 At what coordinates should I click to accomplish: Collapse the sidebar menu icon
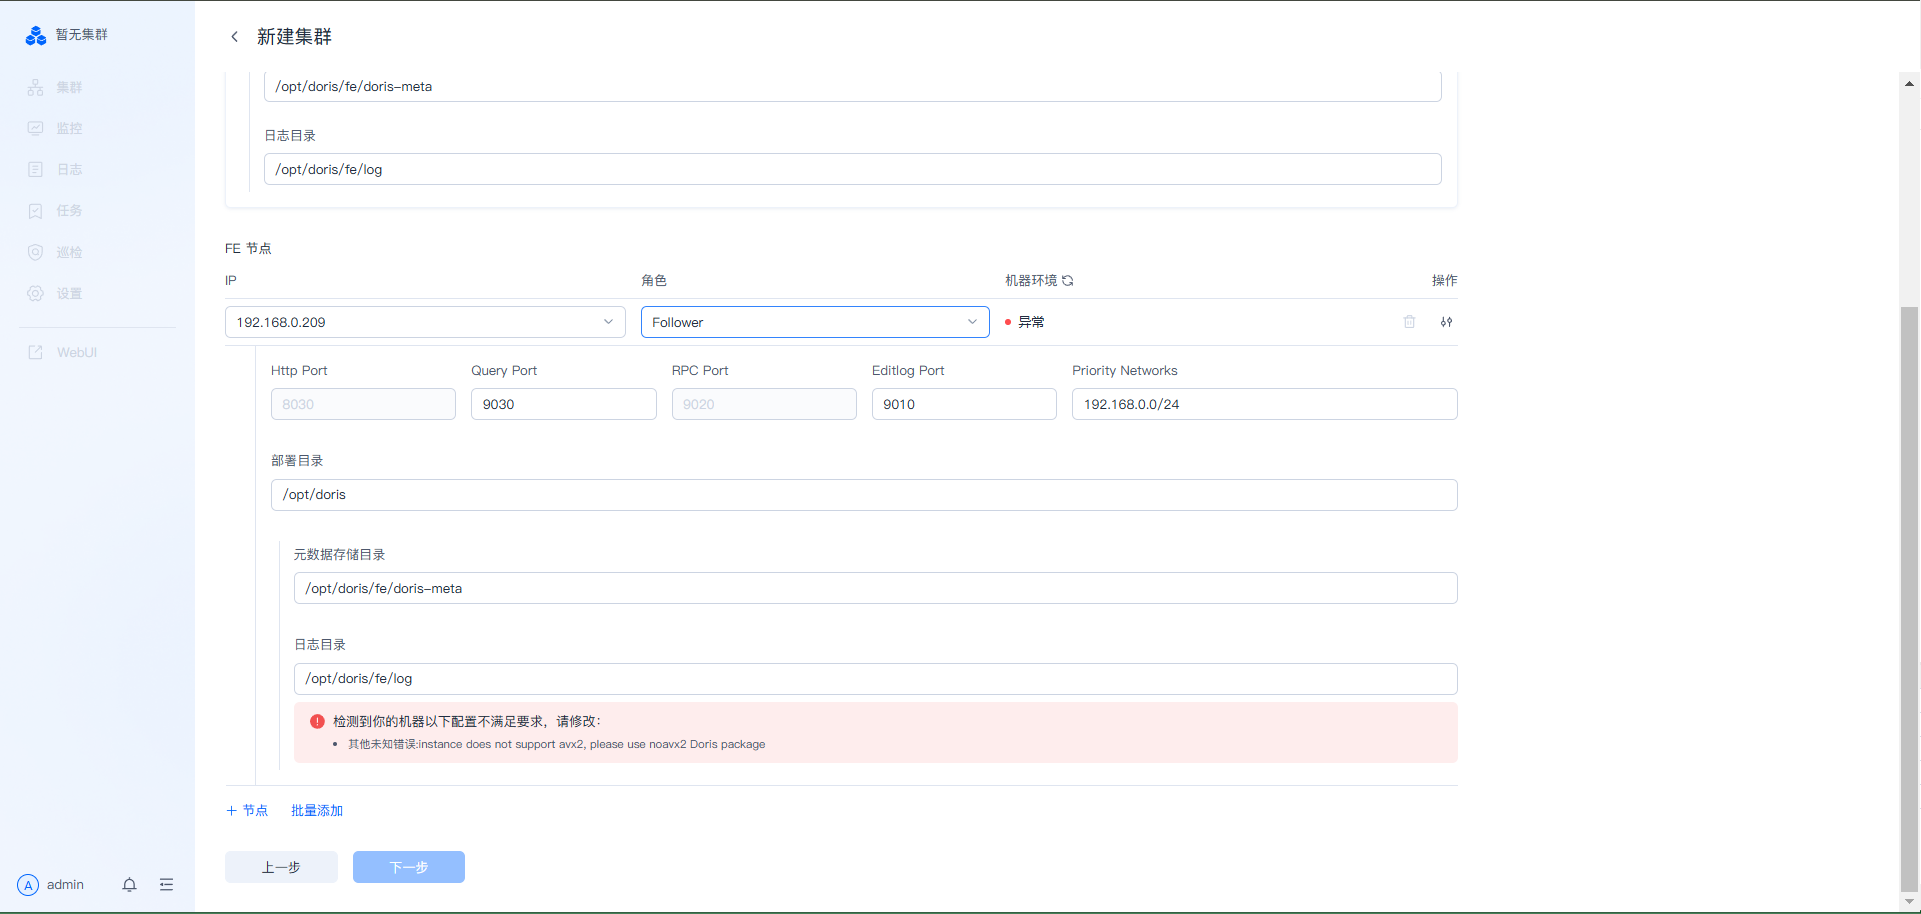click(166, 885)
